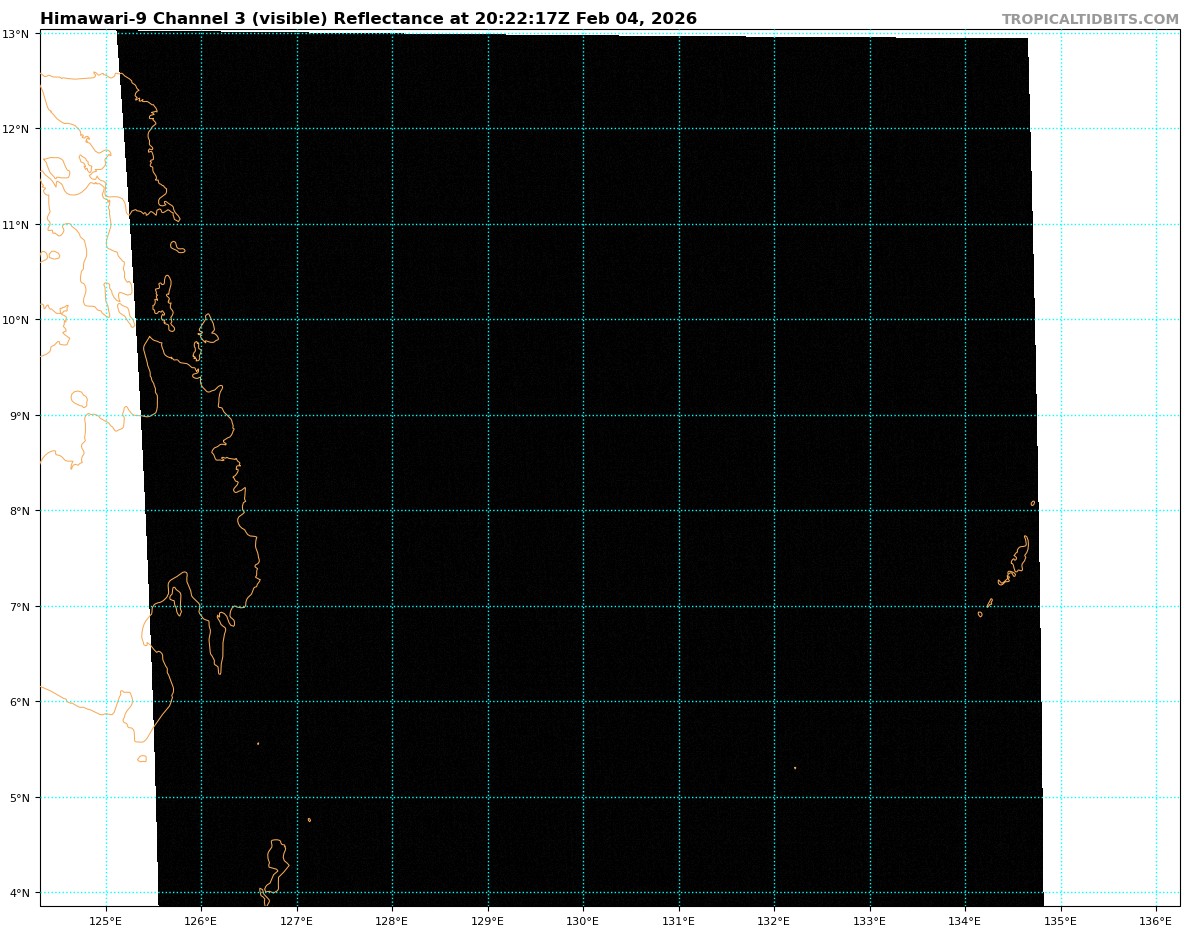Select the 125°E longitude axis label
Viewport: 1200px width, 929px height.
pyautogui.click(x=106, y=920)
